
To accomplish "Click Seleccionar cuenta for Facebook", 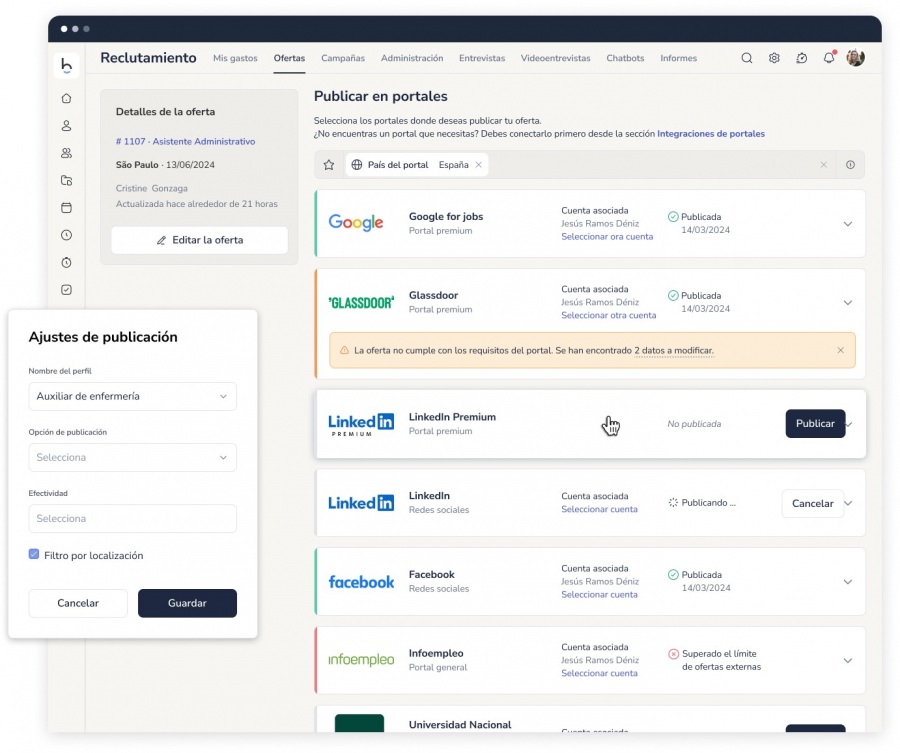I will (x=599, y=595).
